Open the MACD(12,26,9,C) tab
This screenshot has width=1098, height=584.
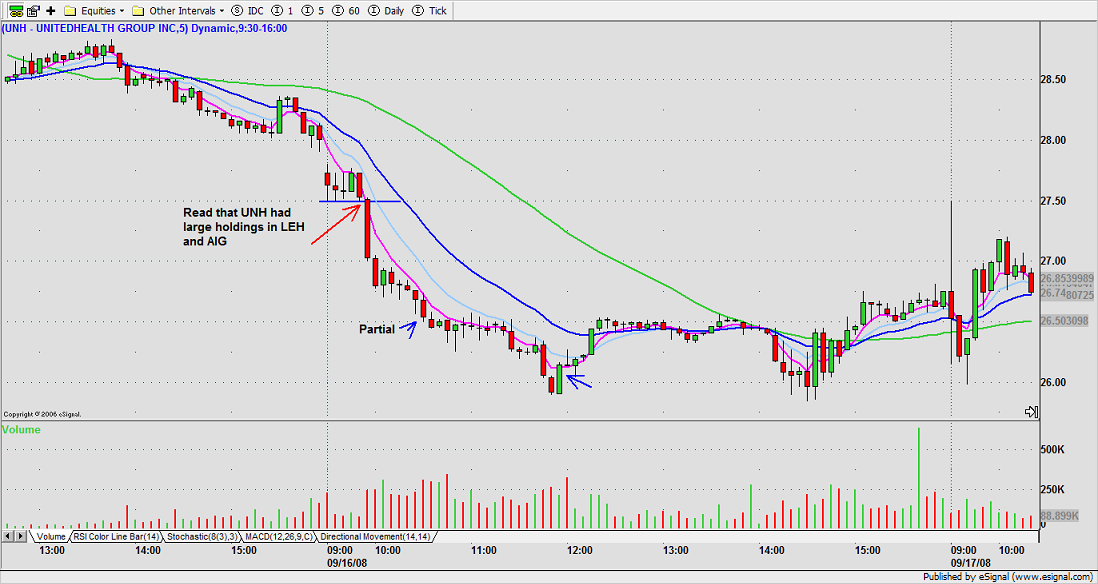click(x=279, y=536)
